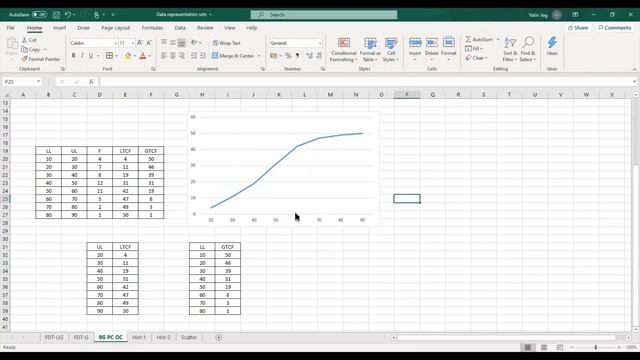Add a new sheet with plus icon
This screenshot has height=360, width=640.
(x=219, y=337)
